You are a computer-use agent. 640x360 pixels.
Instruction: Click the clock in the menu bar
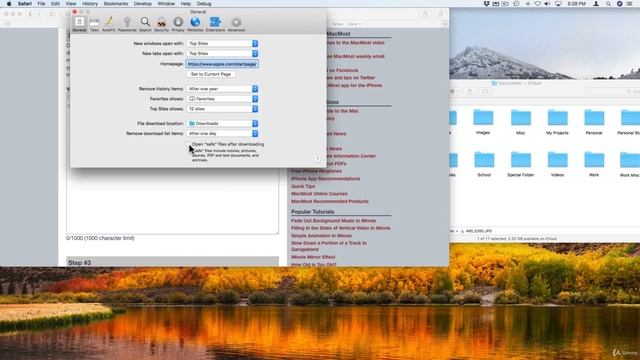pyautogui.click(x=576, y=4)
